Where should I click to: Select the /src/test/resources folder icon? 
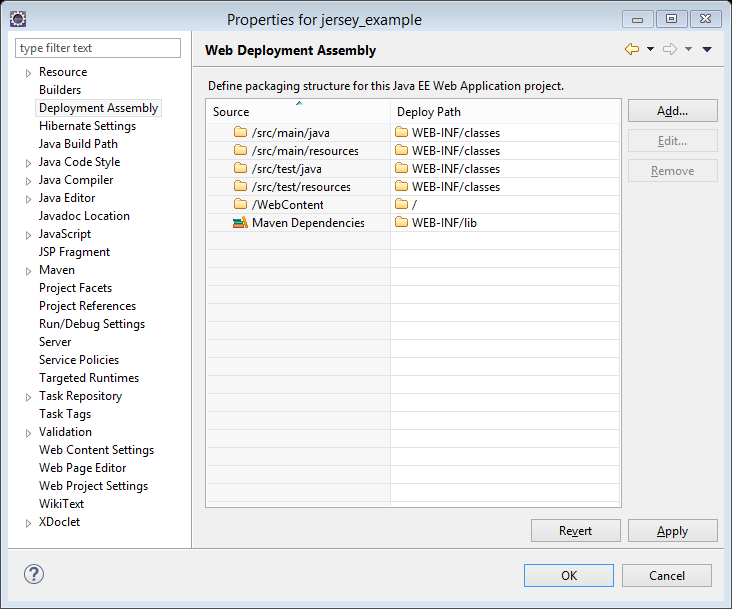pyautogui.click(x=240, y=186)
